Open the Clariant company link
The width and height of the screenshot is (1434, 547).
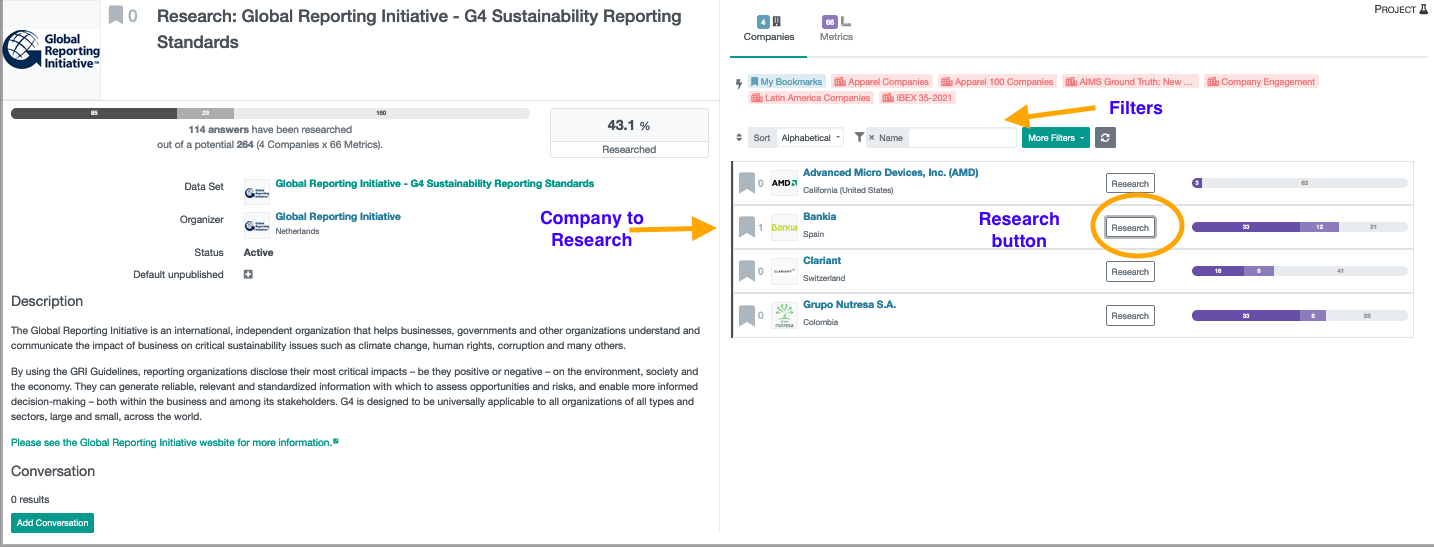click(822, 261)
